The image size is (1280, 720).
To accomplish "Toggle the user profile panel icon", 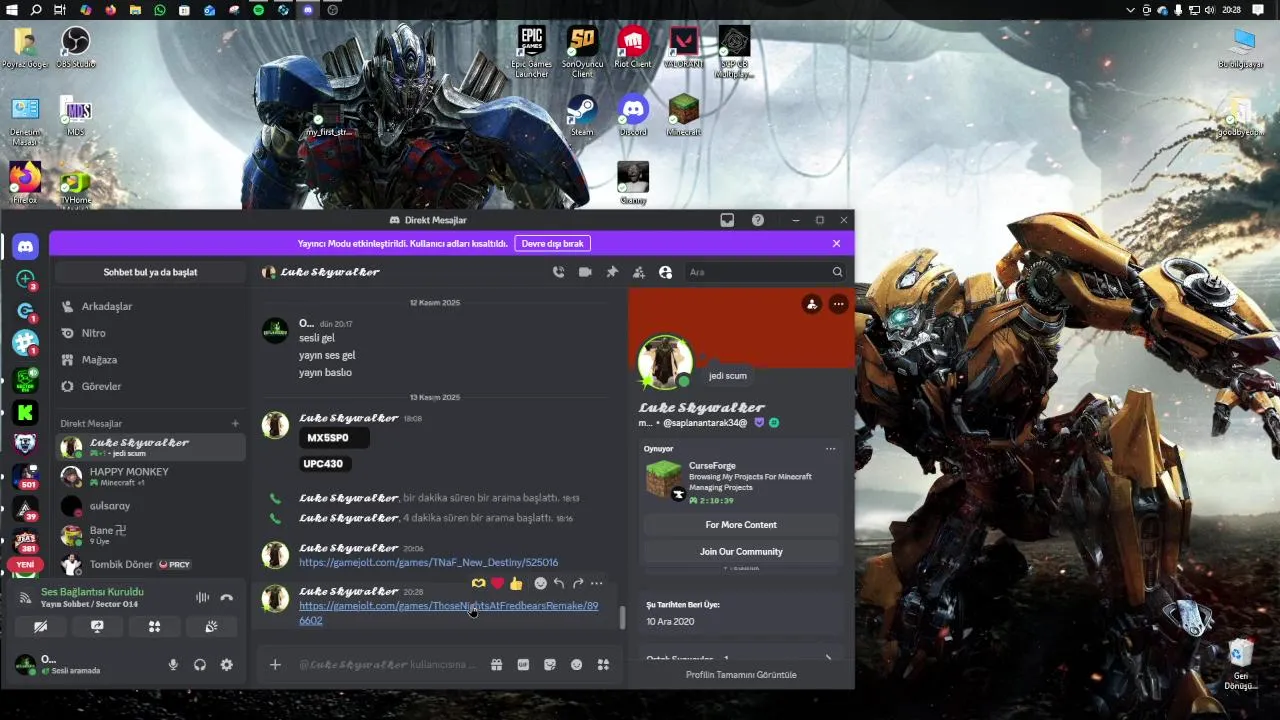I will 665,272.
